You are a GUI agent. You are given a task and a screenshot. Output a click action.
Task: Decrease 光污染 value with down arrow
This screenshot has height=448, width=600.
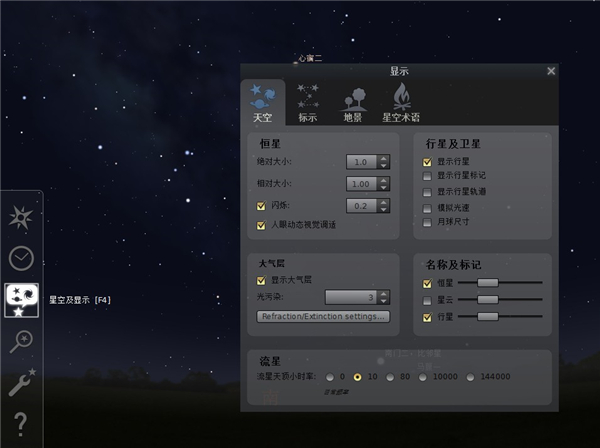point(383,301)
